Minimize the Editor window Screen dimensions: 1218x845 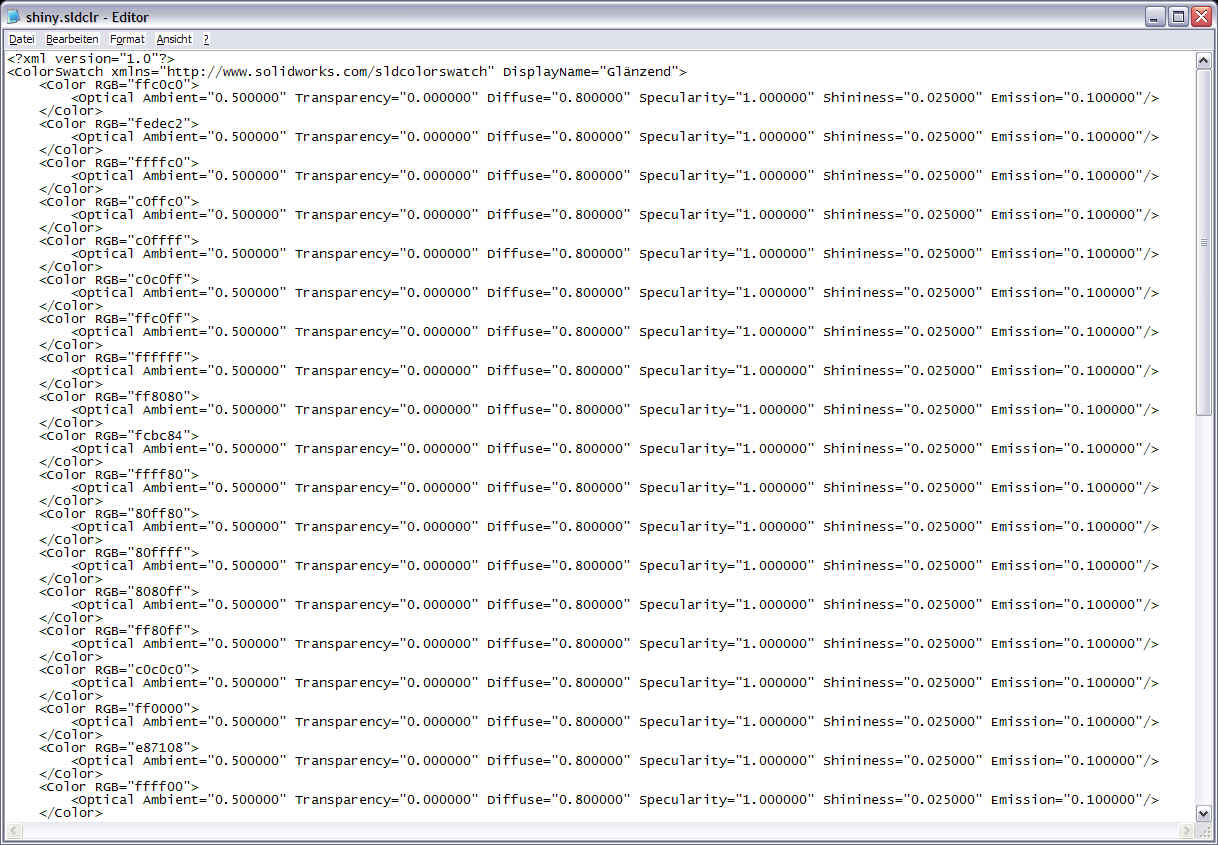[x=1155, y=16]
